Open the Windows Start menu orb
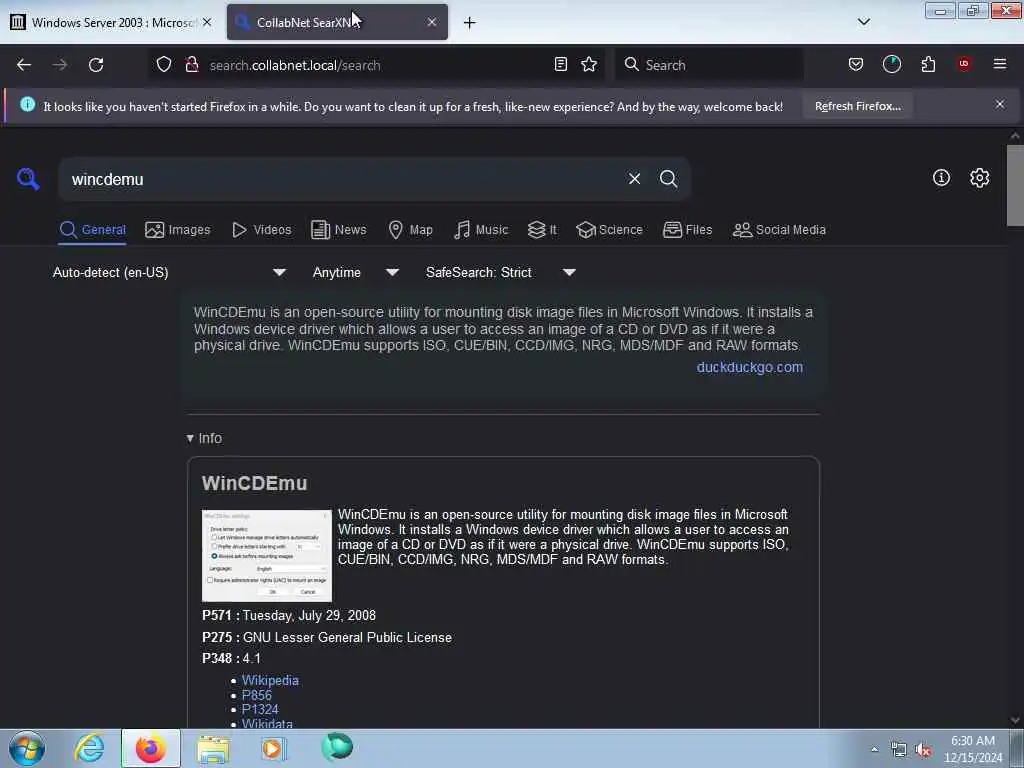Screen dimensions: 1024x768 [x=27, y=748]
